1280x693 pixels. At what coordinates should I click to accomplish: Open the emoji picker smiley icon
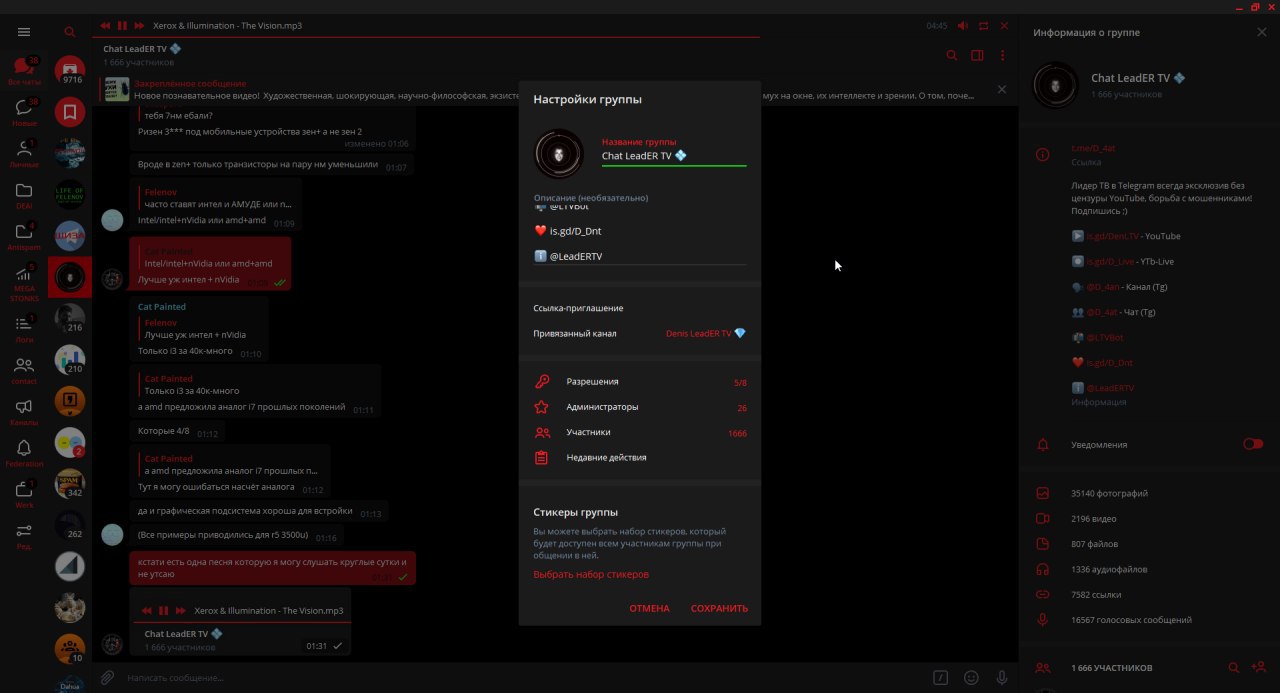[971, 677]
